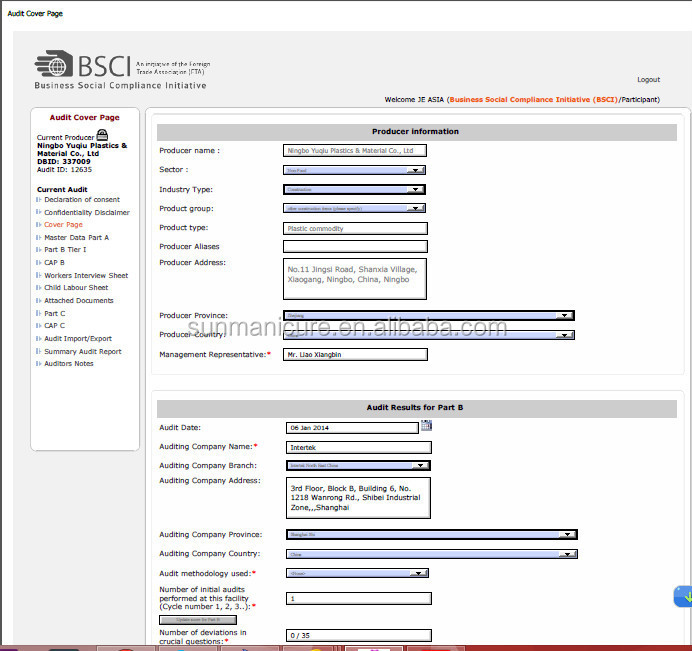Image resolution: width=692 pixels, height=651 pixels.
Task: Expand the Audit methodology used dropdown
Action: click(x=357, y=573)
